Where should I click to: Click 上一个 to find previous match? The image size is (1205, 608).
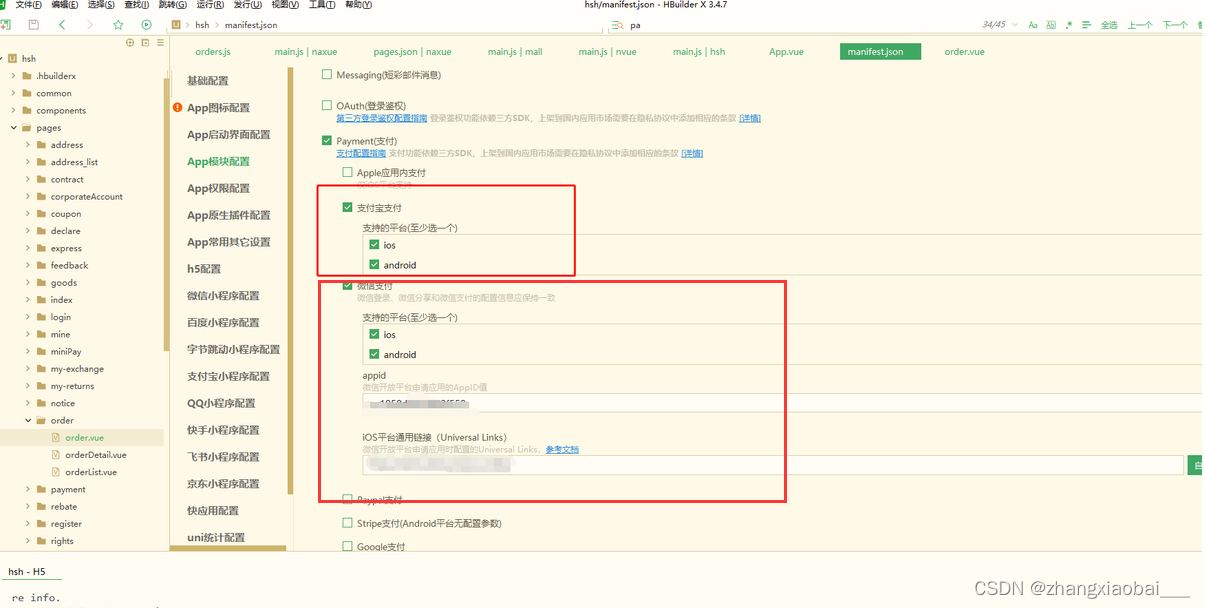click(x=1140, y=25)
